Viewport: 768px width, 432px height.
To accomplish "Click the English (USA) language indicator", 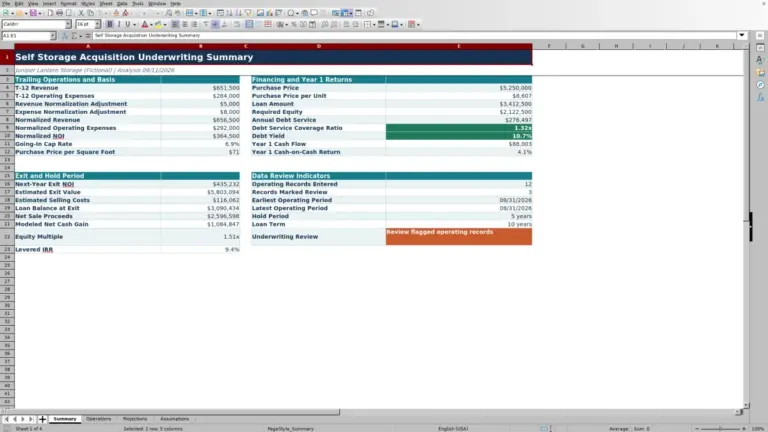I will 453,429.
